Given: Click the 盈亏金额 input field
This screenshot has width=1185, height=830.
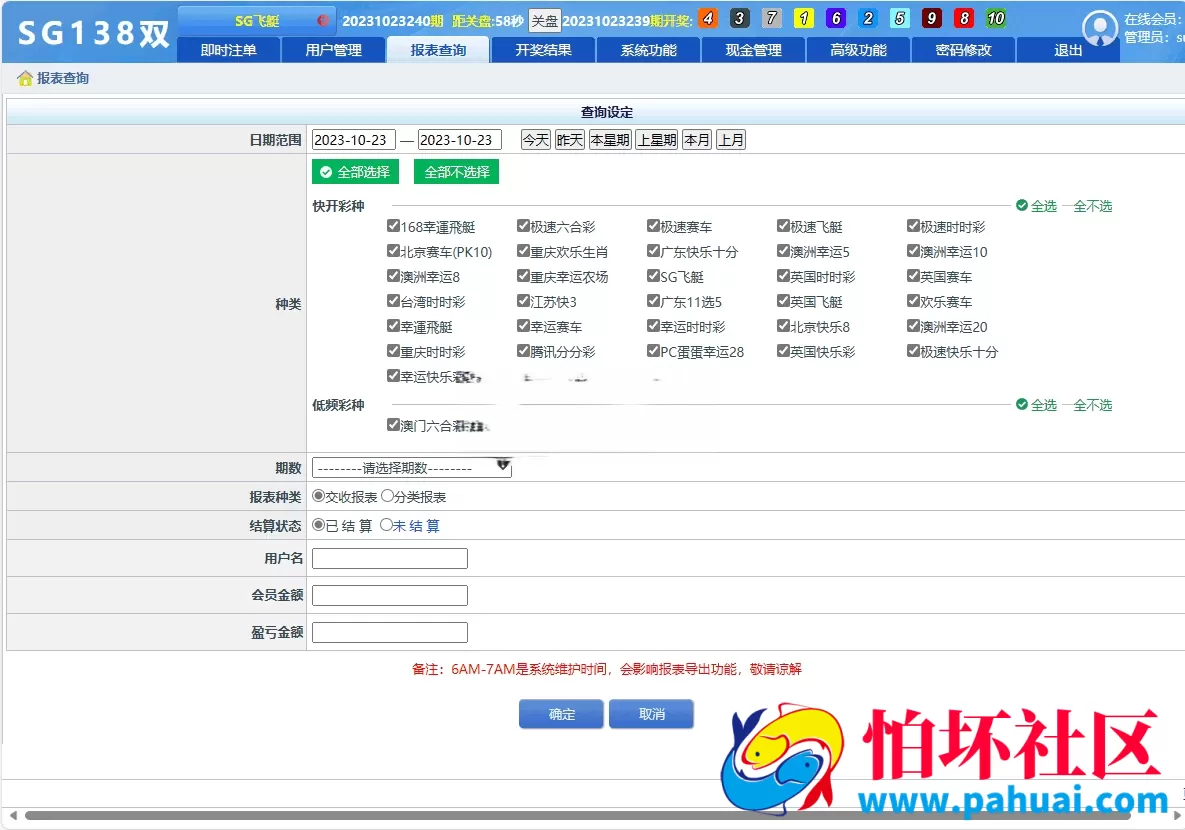Looking at the screenshot, I should click(390, 632).
